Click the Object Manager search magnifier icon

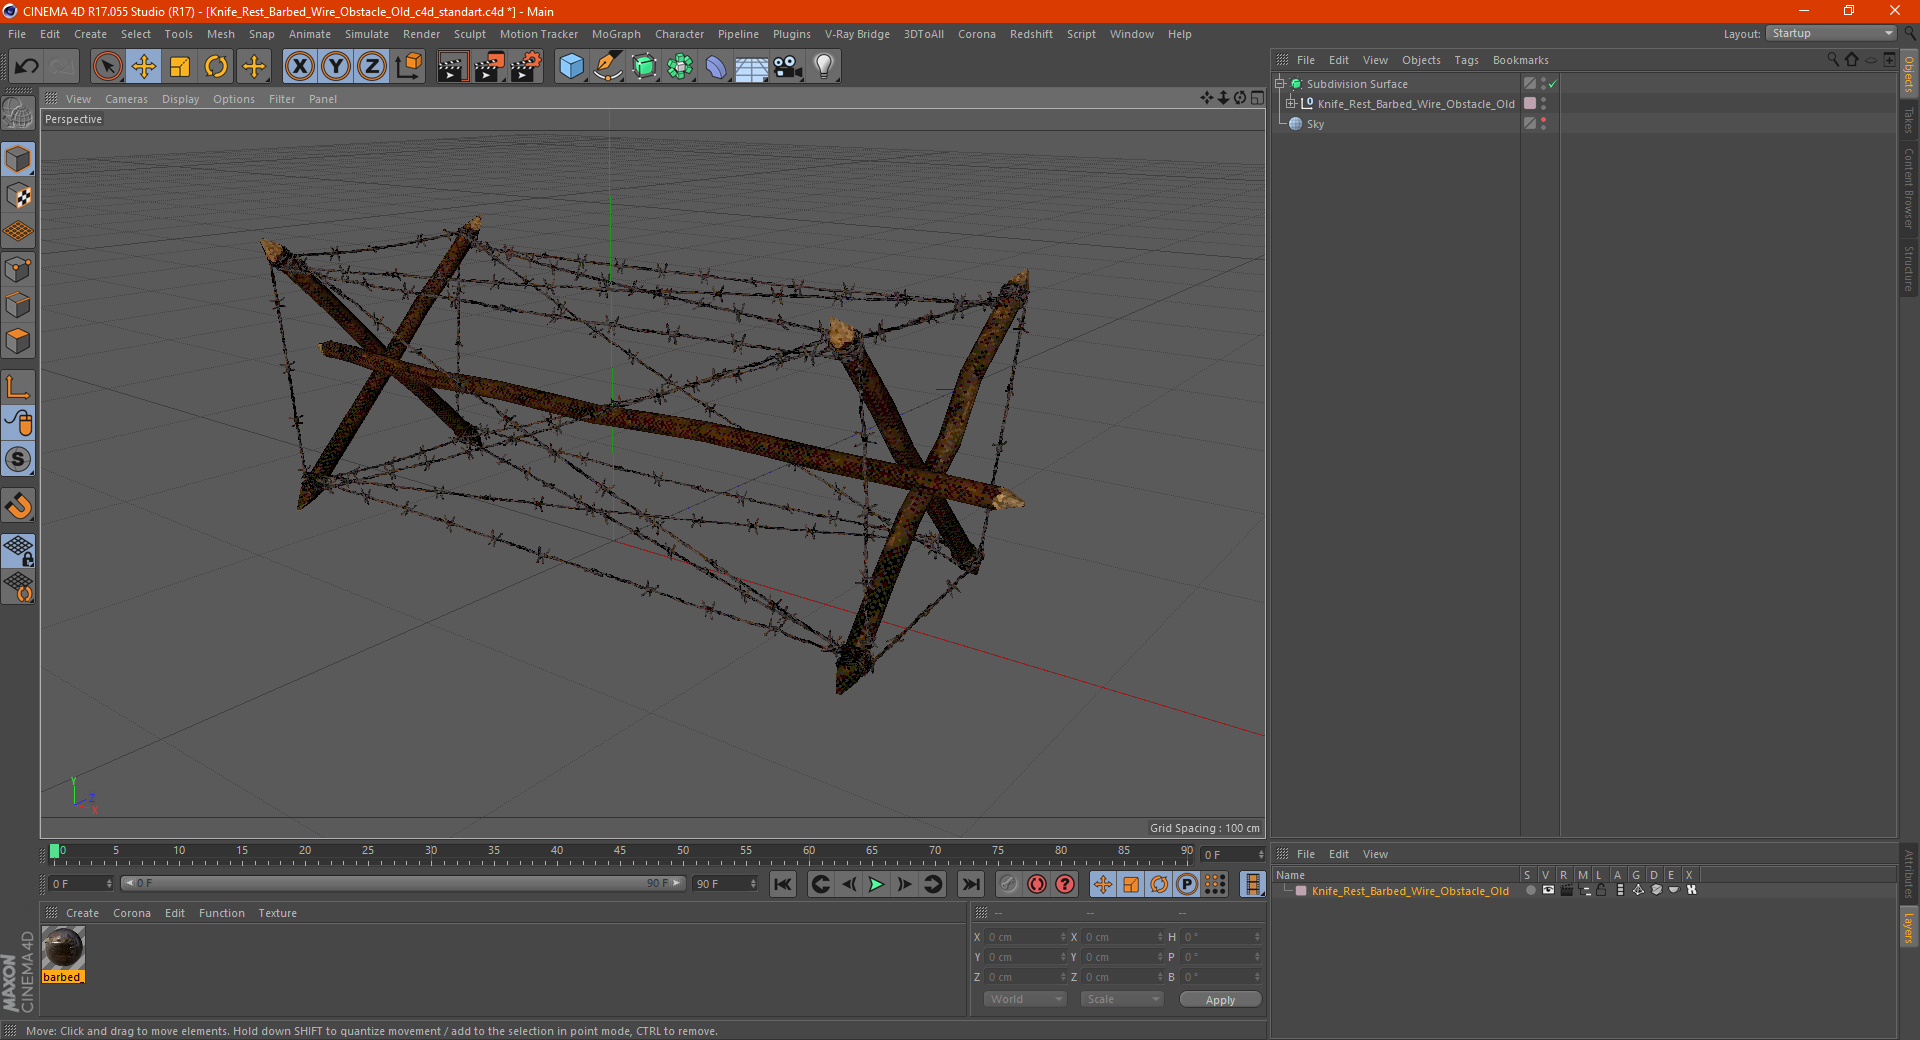click(1832, 60)
